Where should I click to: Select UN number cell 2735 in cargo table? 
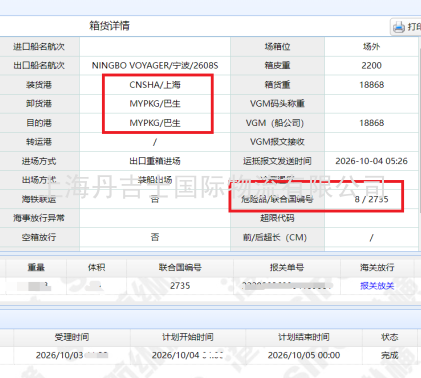coord(180,286)
